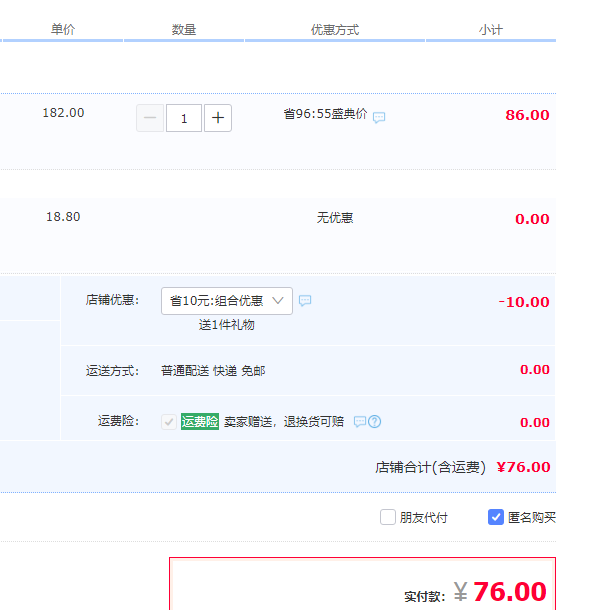Click the comment icon beside 盛典价

379,117
